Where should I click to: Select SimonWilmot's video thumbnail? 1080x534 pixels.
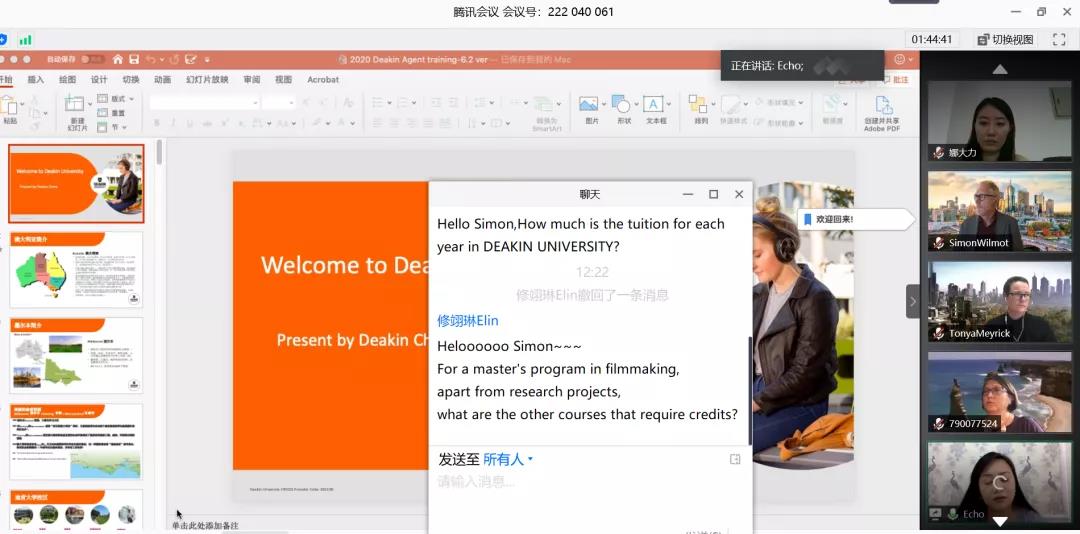[x=999, y=211]
